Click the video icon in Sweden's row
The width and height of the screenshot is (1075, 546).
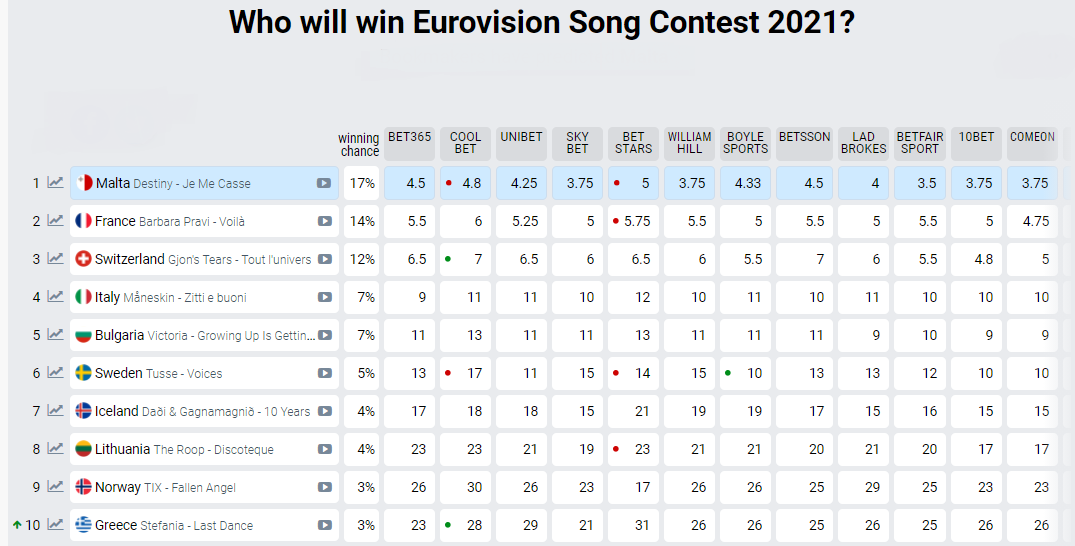tap(324, 373)
